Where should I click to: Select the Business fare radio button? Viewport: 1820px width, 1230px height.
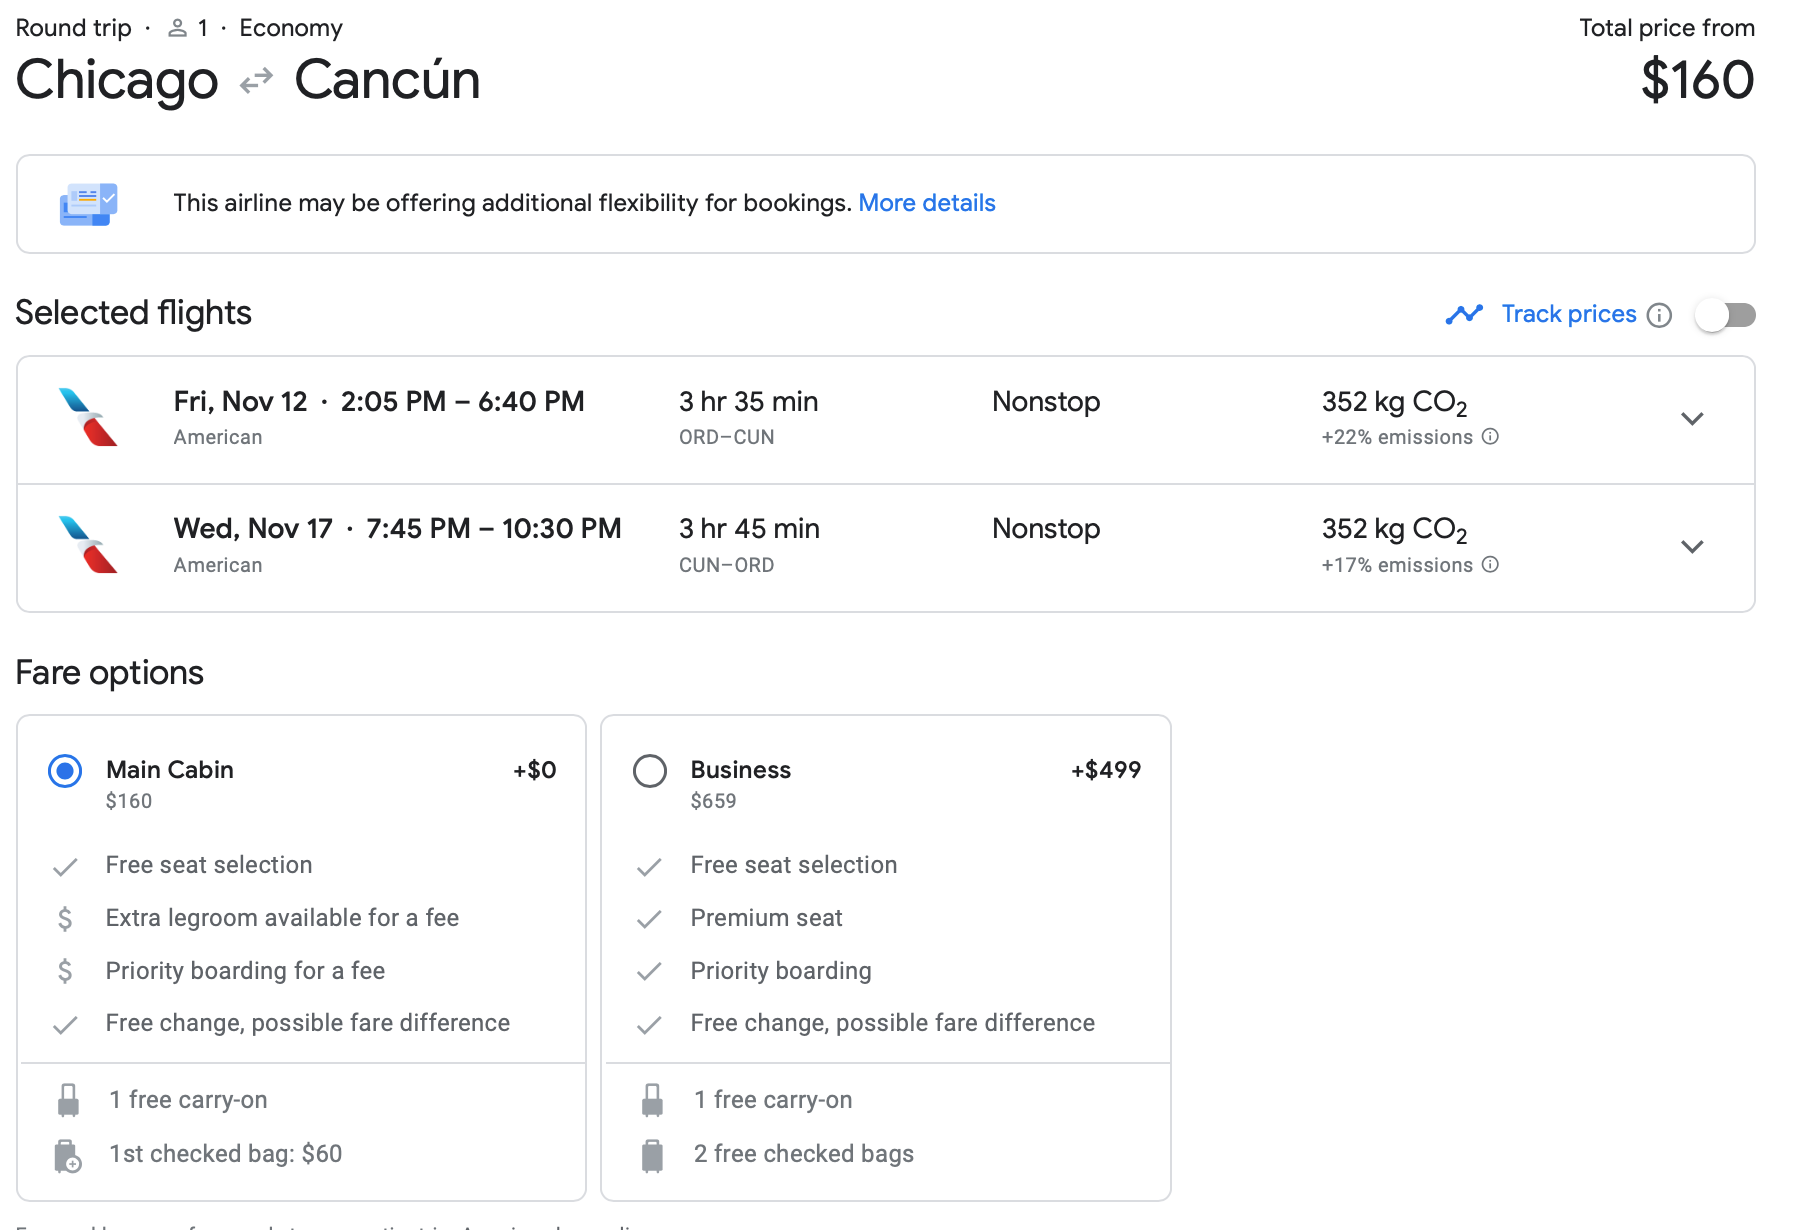[650, 771]
